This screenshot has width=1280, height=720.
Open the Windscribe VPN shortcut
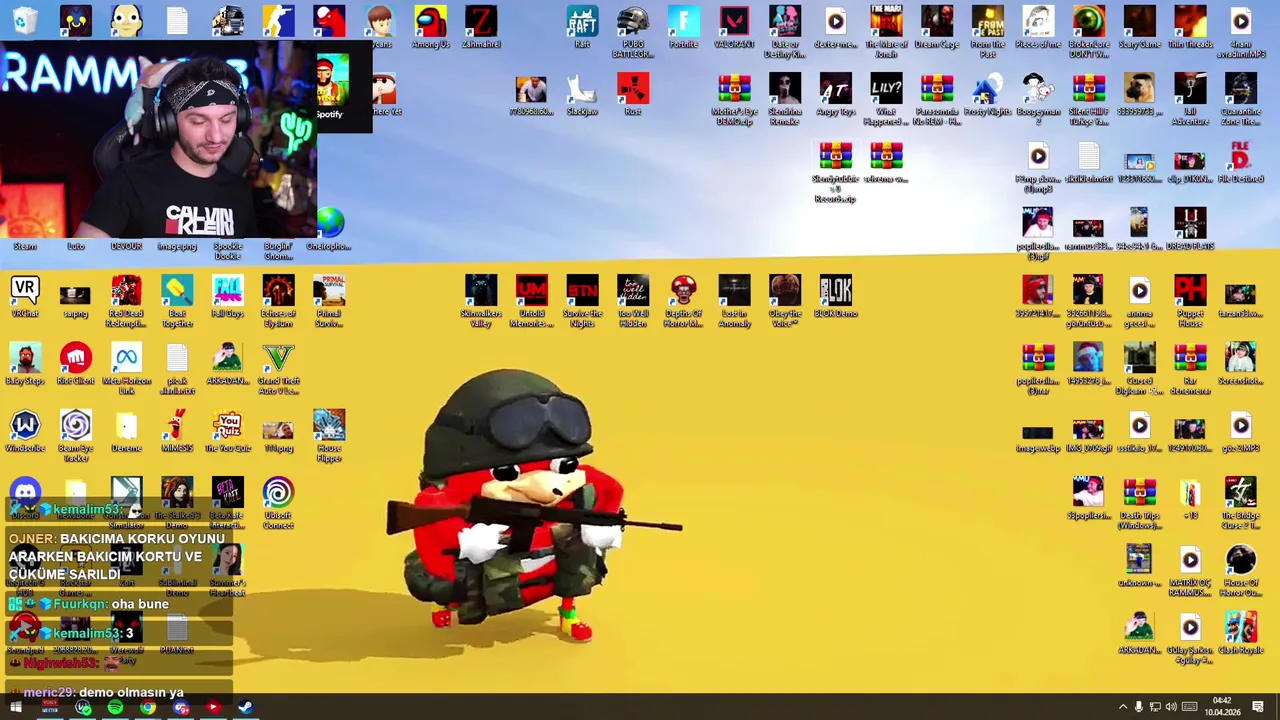coord(25,432)
